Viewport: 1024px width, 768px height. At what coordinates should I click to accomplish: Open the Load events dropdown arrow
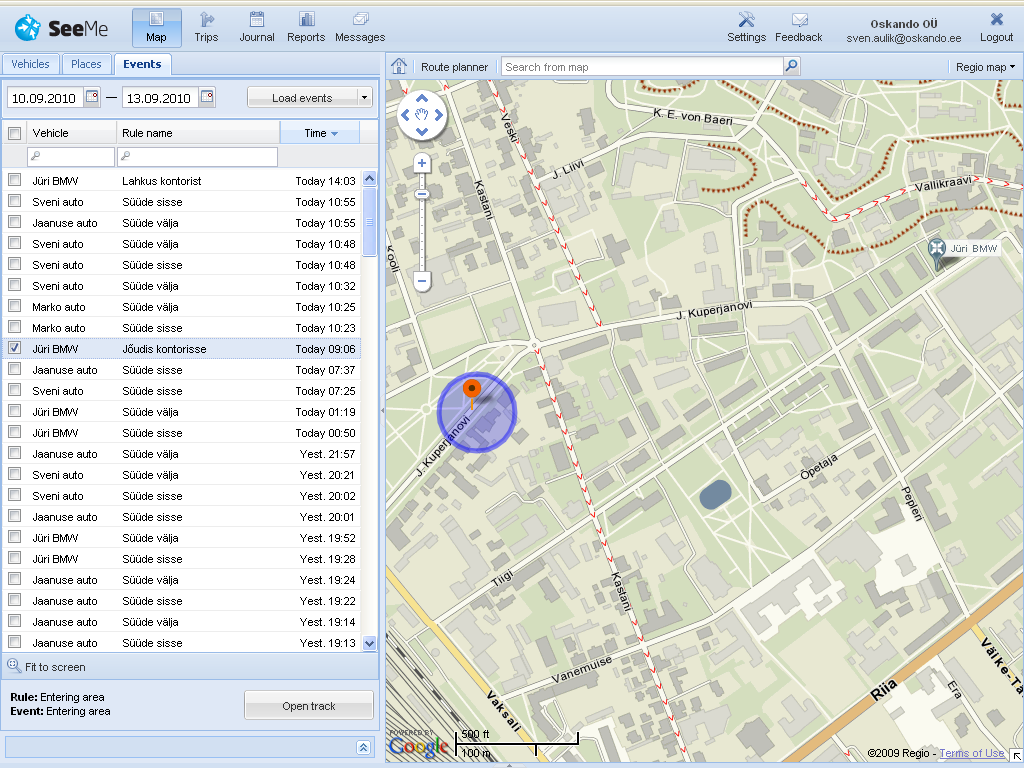(365, 97)
